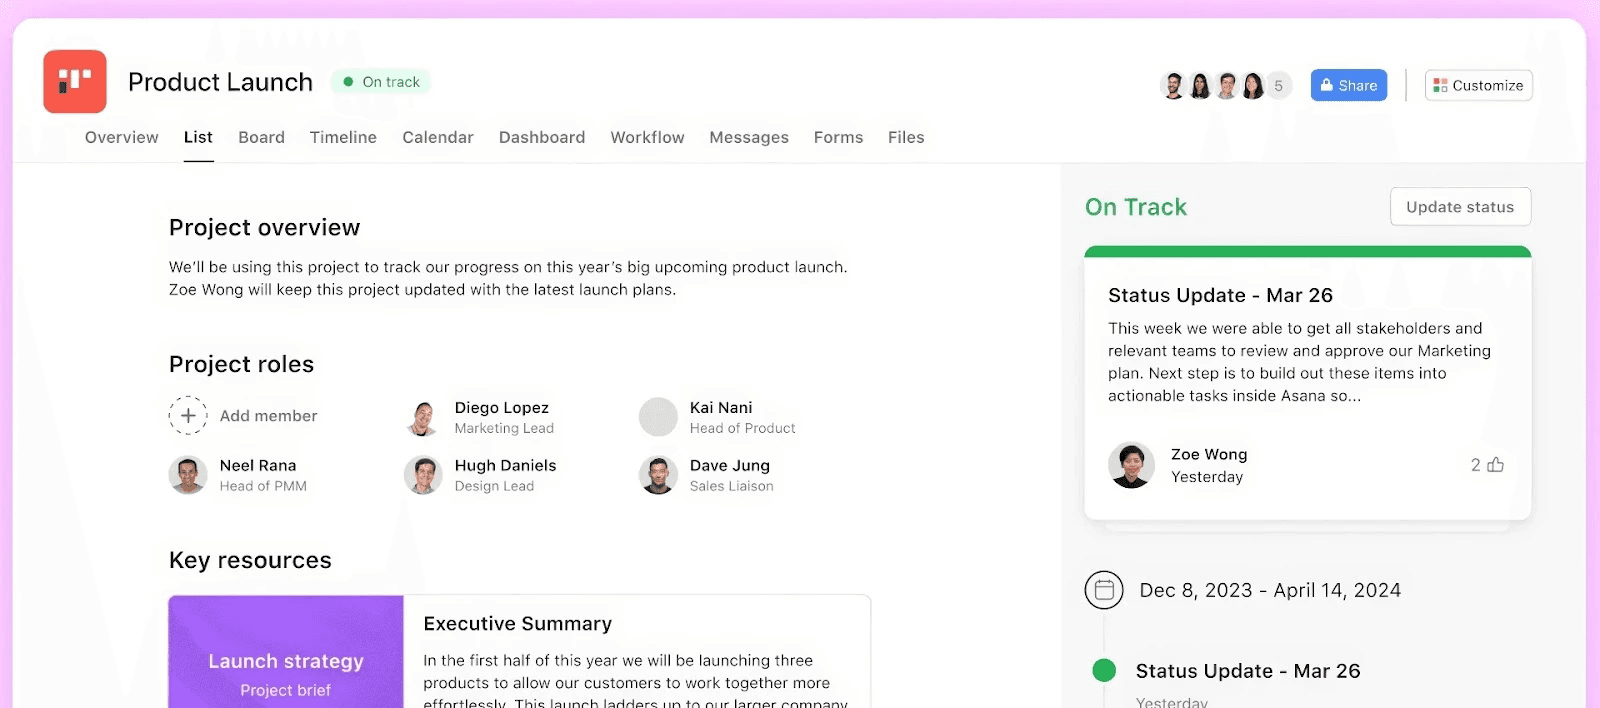
Task: Click Hugh Daniels' avatar
Action: coord(423,475)
